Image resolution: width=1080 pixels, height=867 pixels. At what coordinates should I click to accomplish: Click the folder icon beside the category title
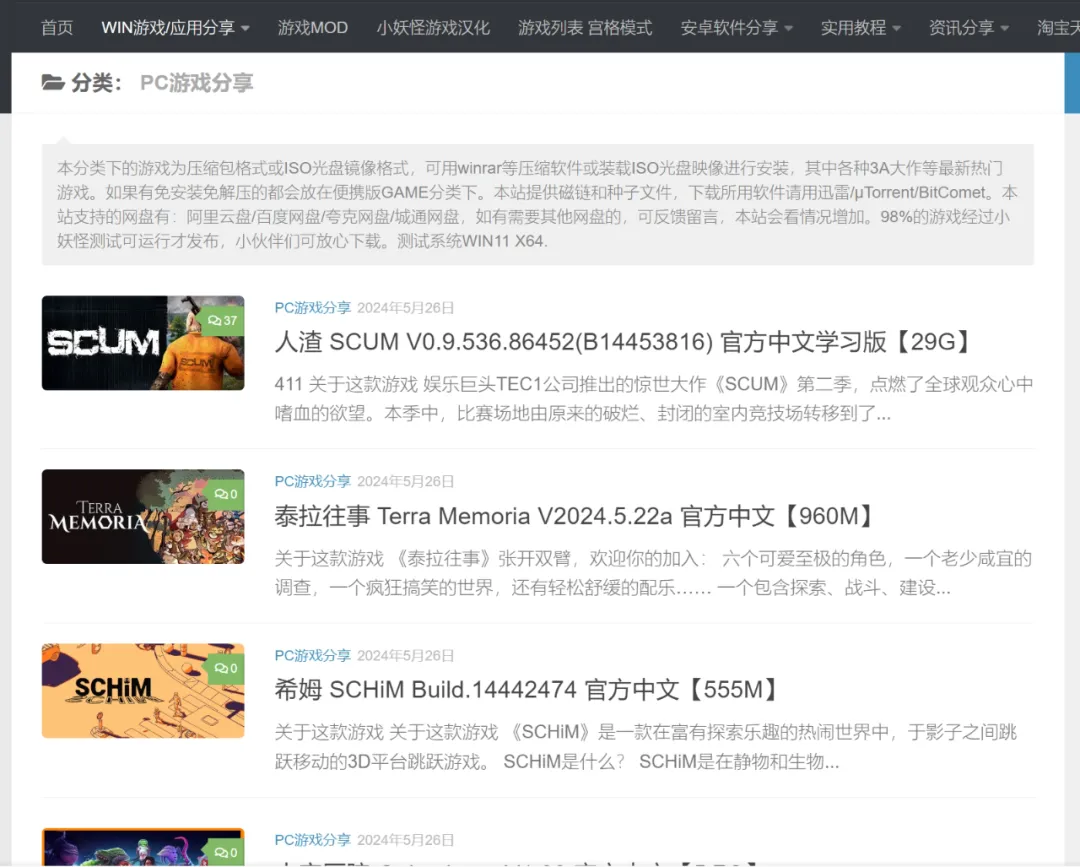tap(53, 82)
